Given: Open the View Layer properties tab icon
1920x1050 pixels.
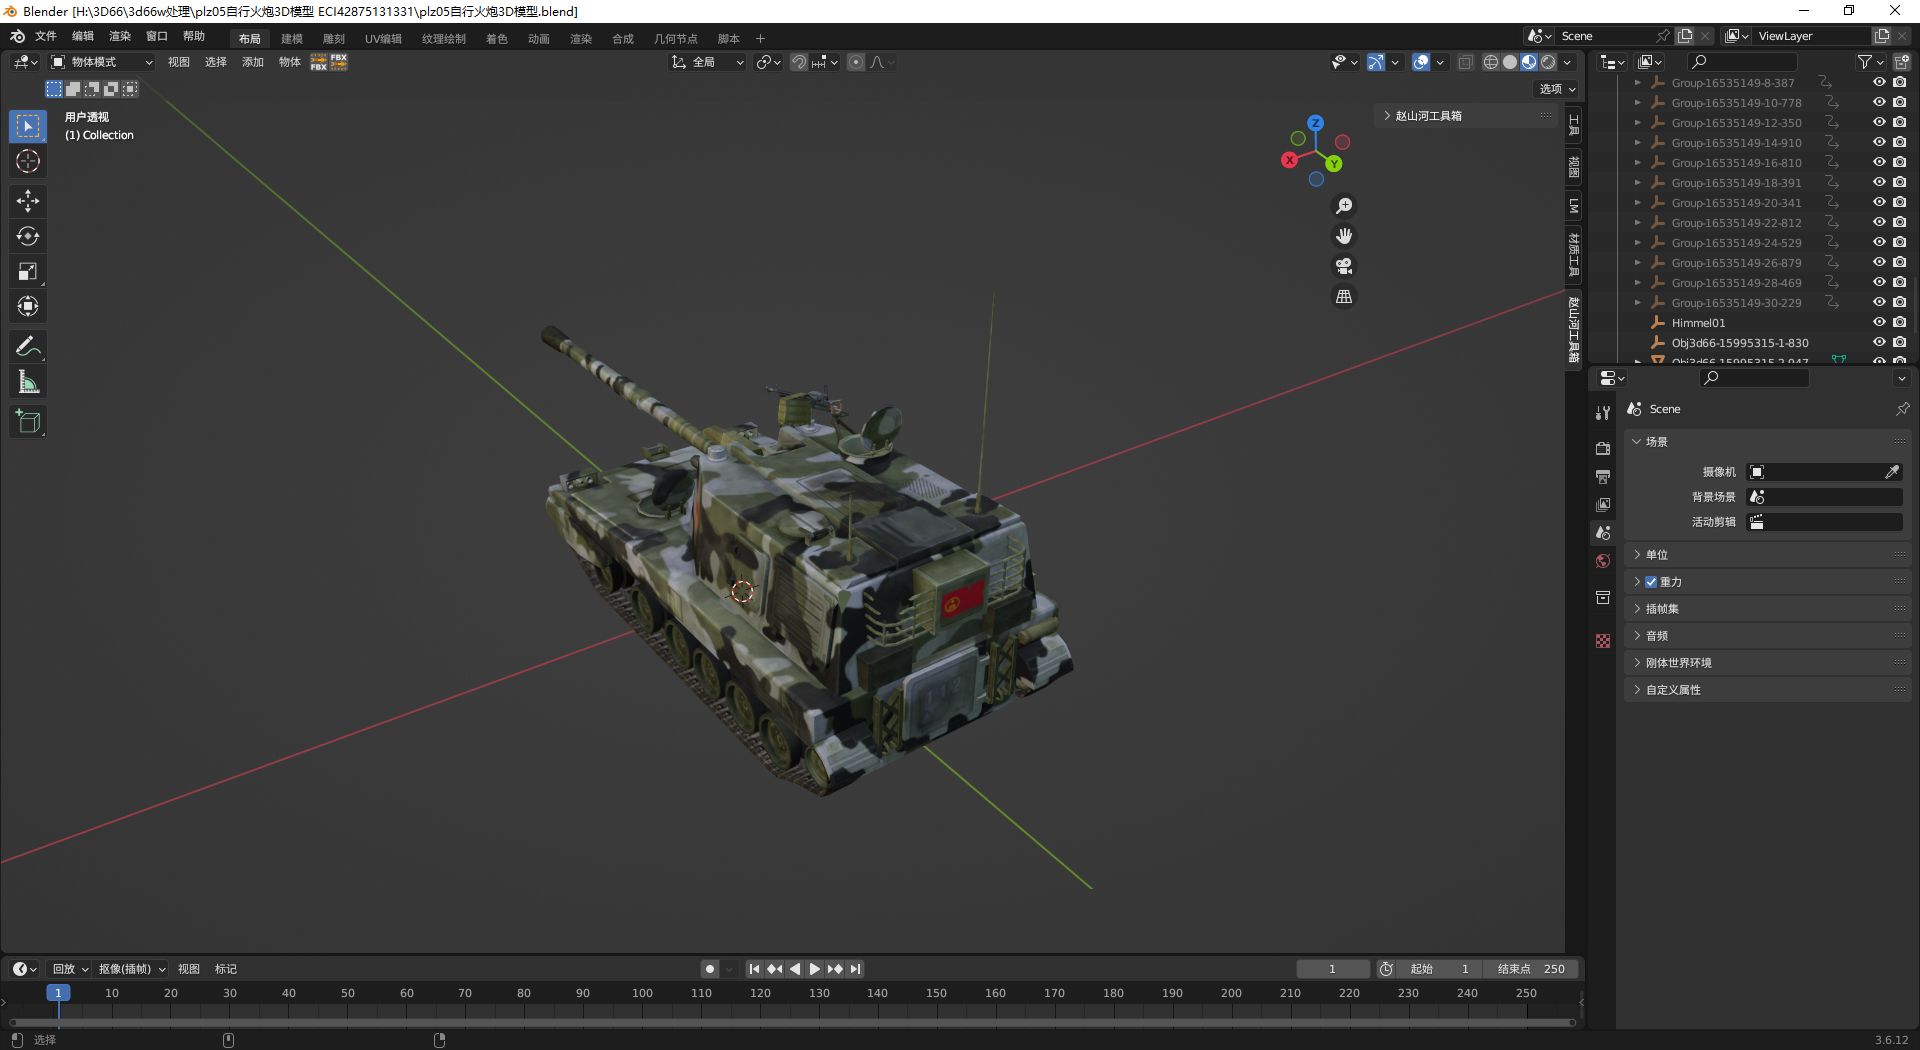Looking at the screenshot, I should point(1603,505).
